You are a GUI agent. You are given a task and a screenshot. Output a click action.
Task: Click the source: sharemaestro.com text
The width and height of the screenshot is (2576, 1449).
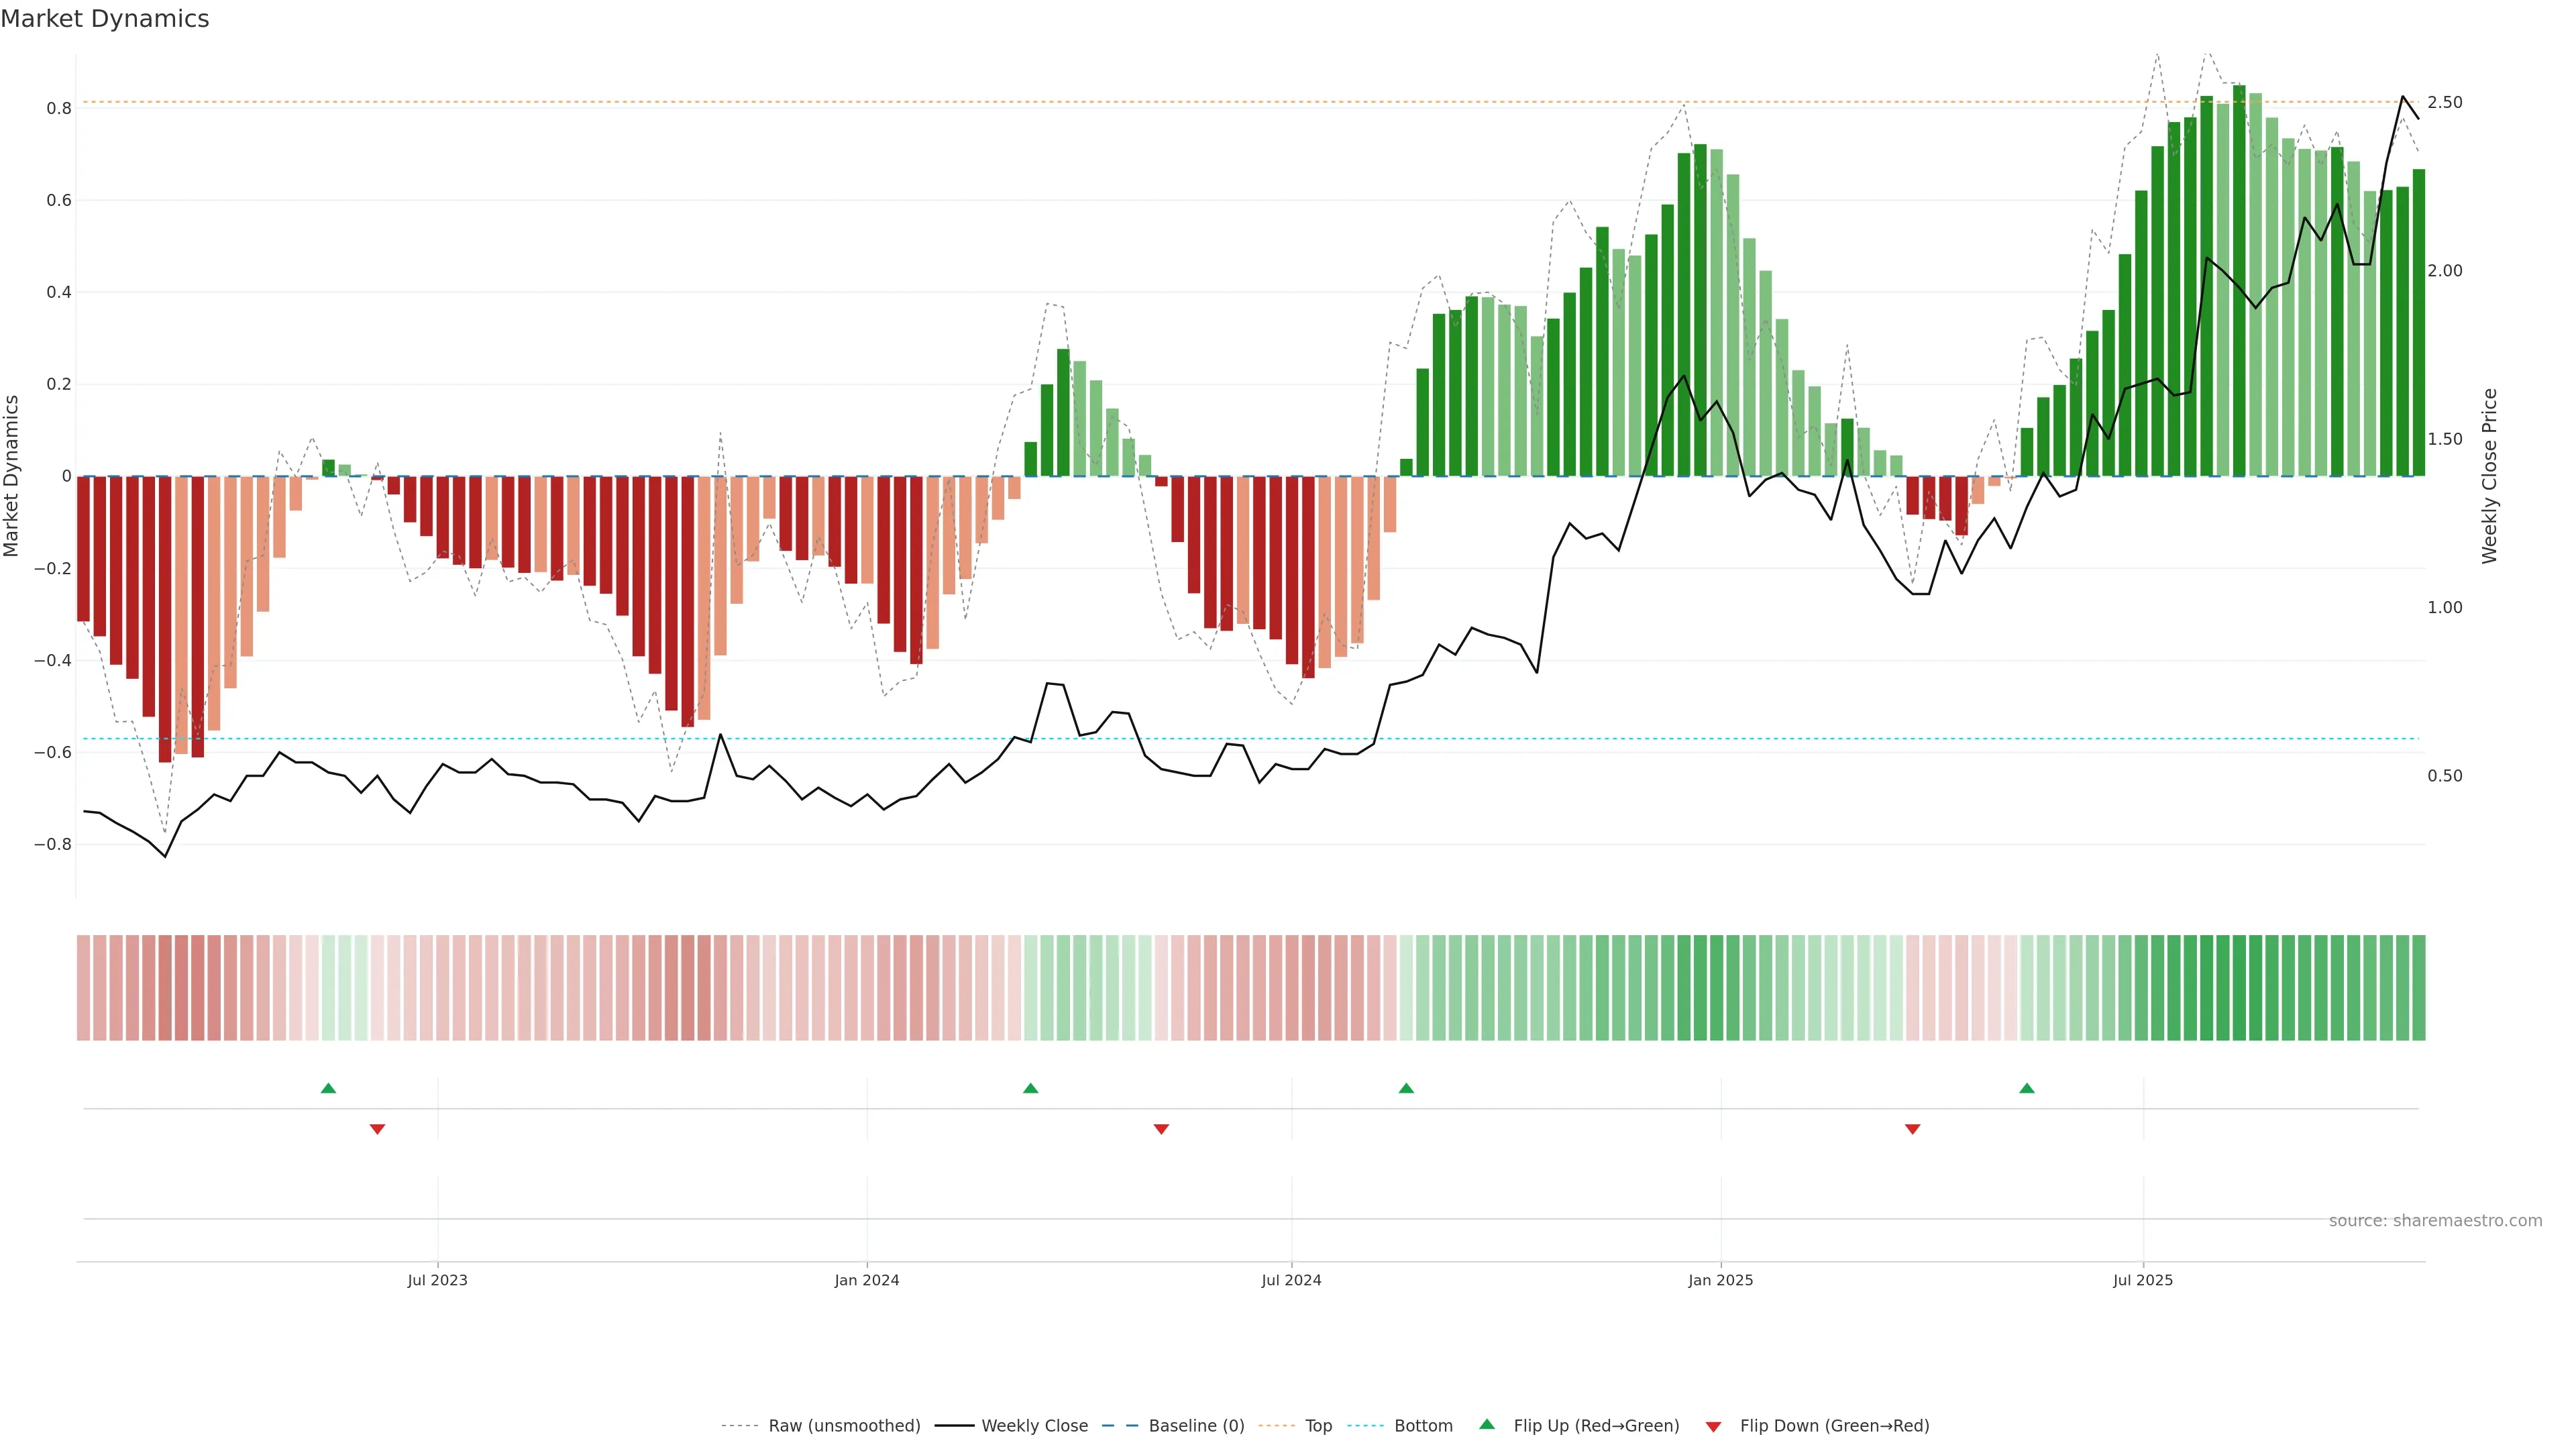(2435, 1221)
